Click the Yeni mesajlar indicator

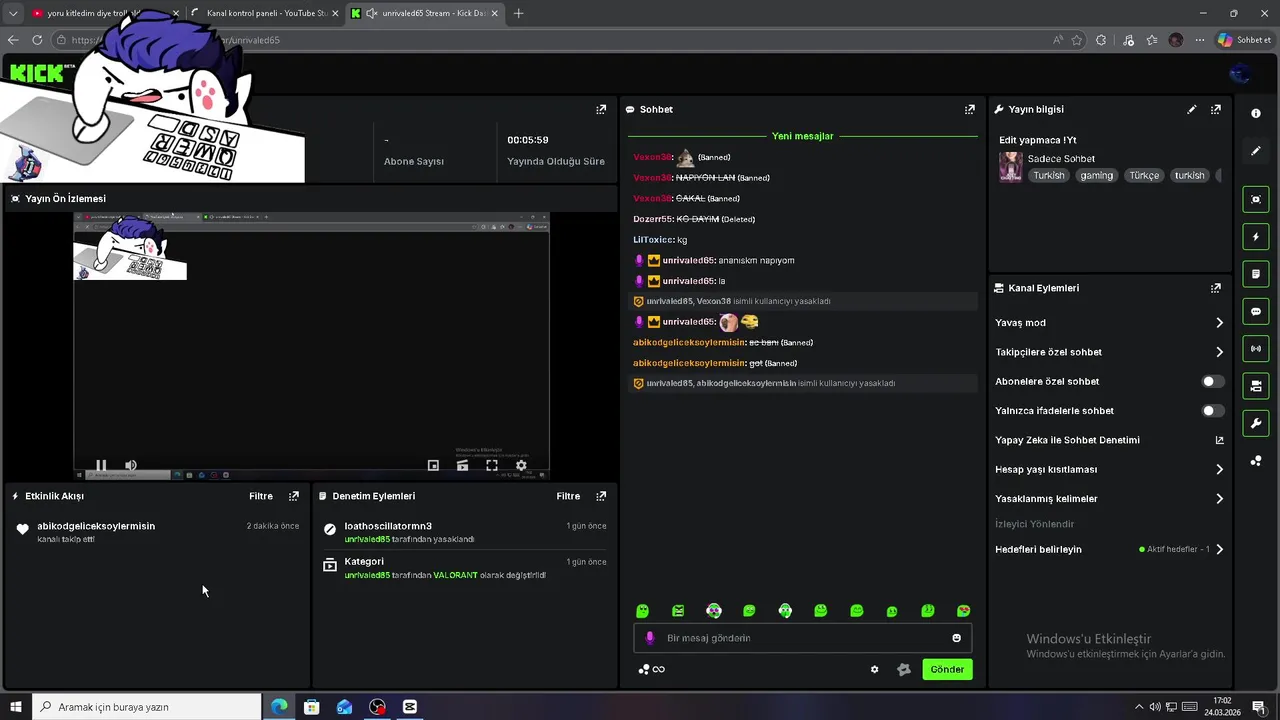802,136
